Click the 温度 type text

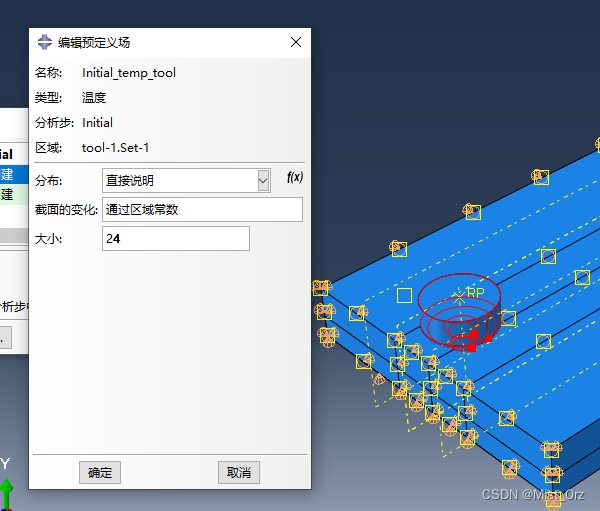(94, 98)
